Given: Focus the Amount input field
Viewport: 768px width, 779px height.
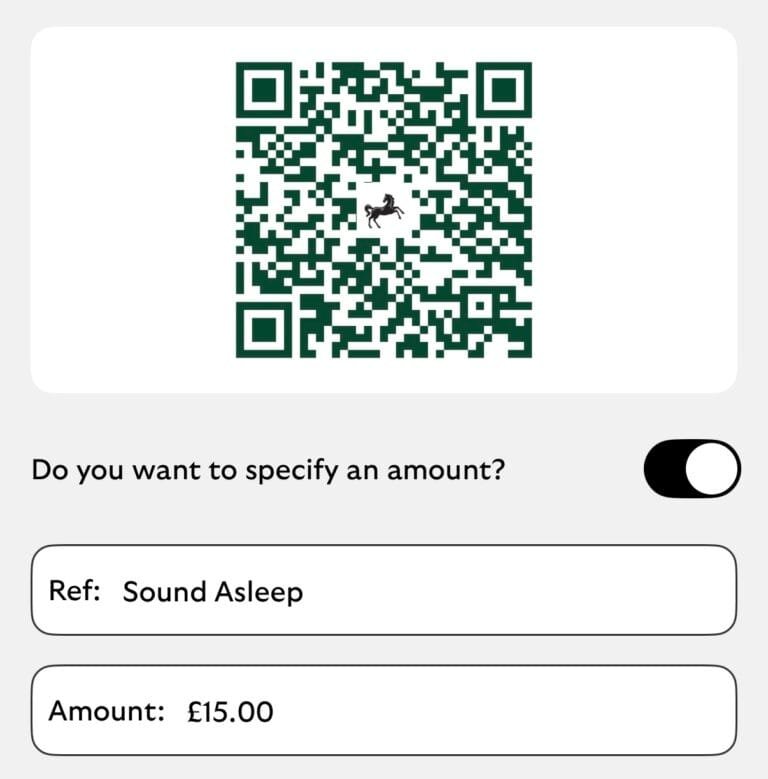Looking at the screenshot, I should 500,711.
